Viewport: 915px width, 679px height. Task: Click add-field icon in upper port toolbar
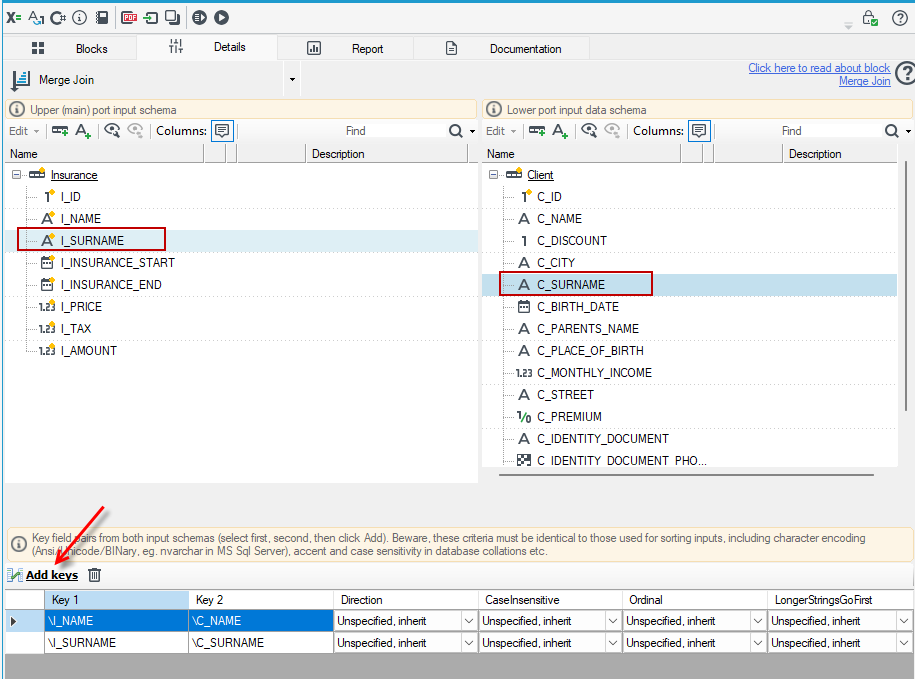(x=60, y=131)
